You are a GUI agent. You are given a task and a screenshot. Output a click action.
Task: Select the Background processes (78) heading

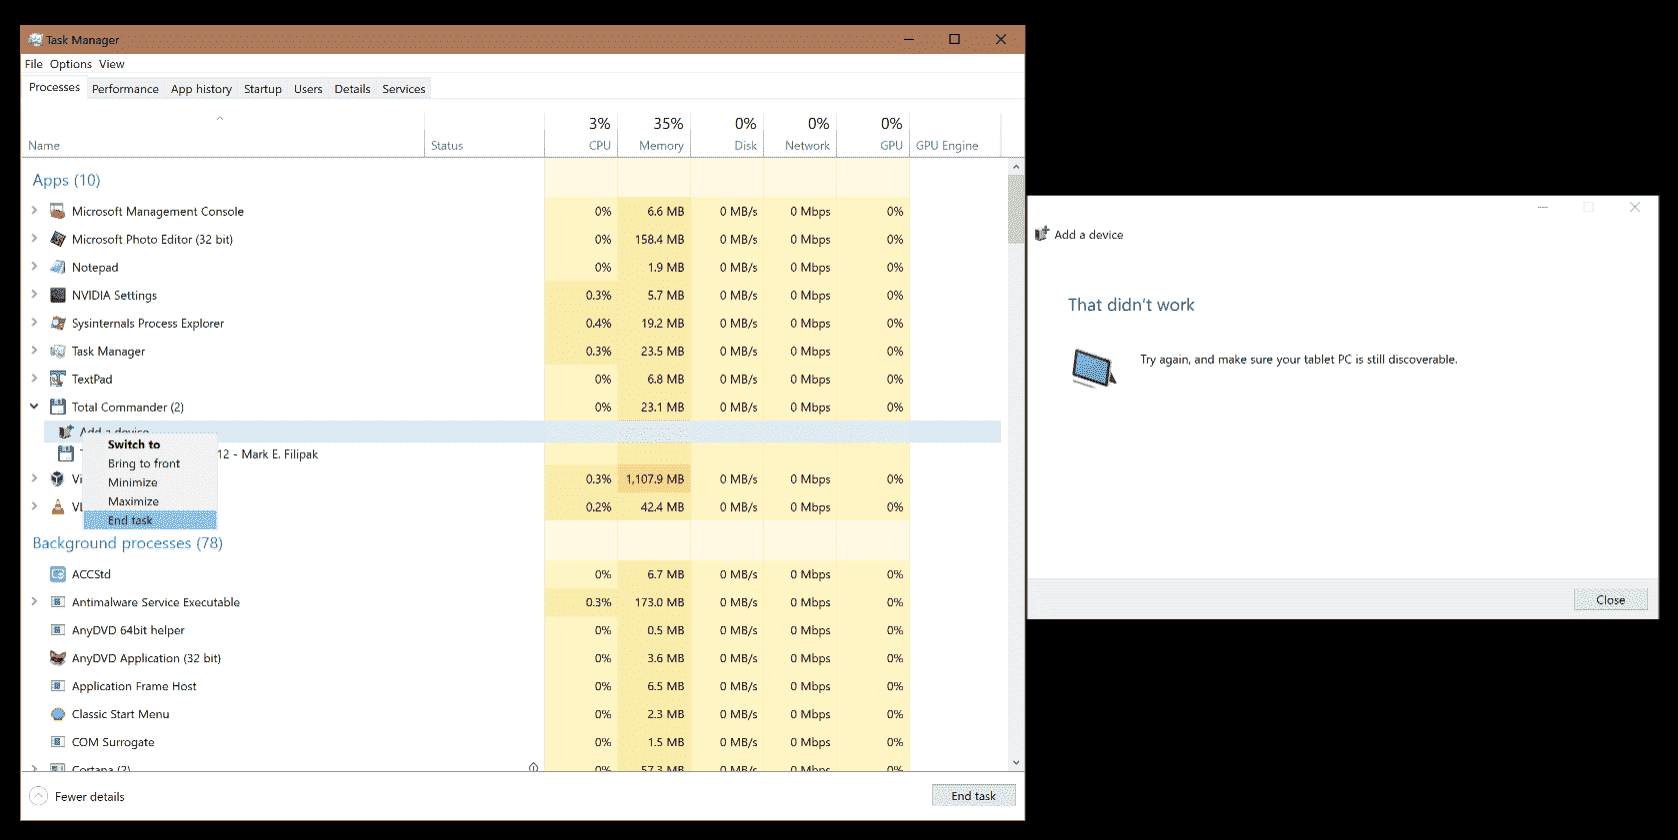point(127,543)
